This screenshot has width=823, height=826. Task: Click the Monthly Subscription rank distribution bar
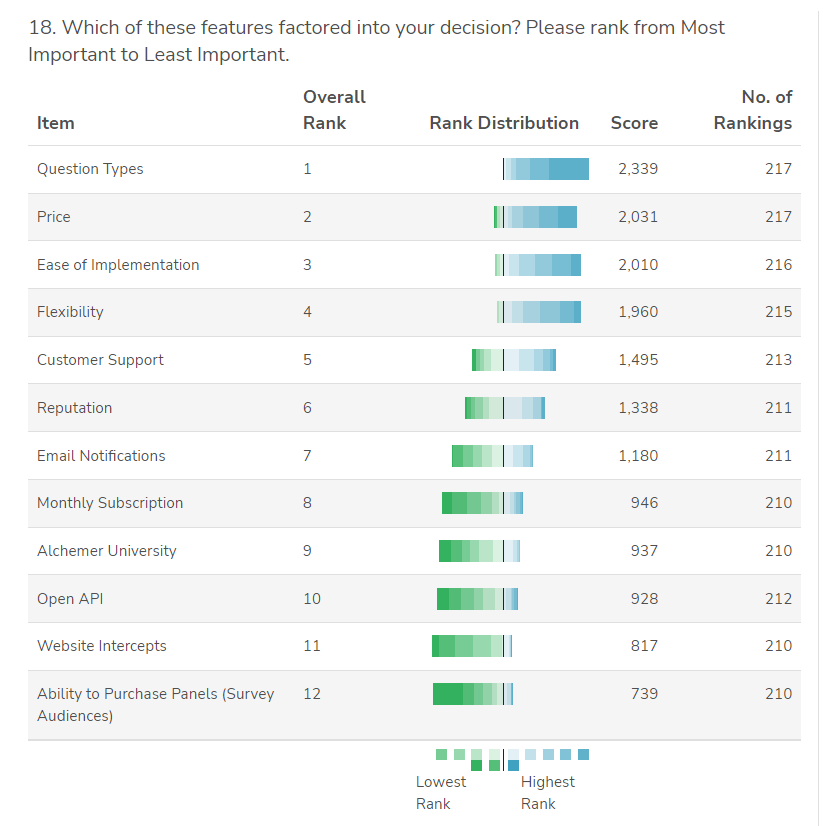coord(482,503)
